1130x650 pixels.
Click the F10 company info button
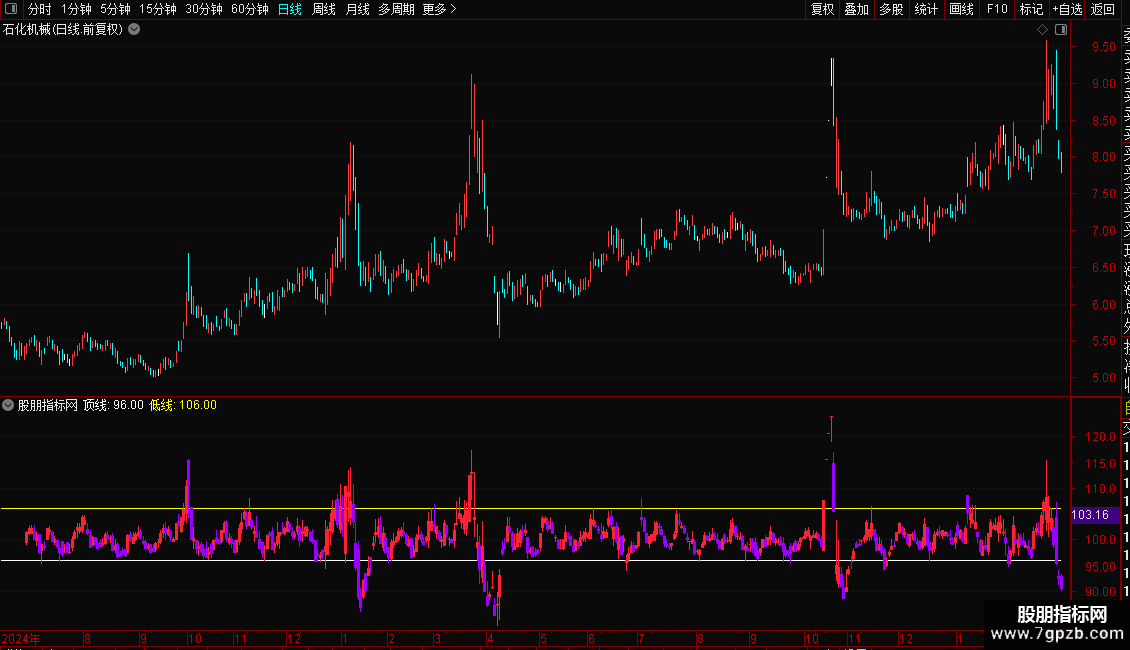(x=997, y=9)
